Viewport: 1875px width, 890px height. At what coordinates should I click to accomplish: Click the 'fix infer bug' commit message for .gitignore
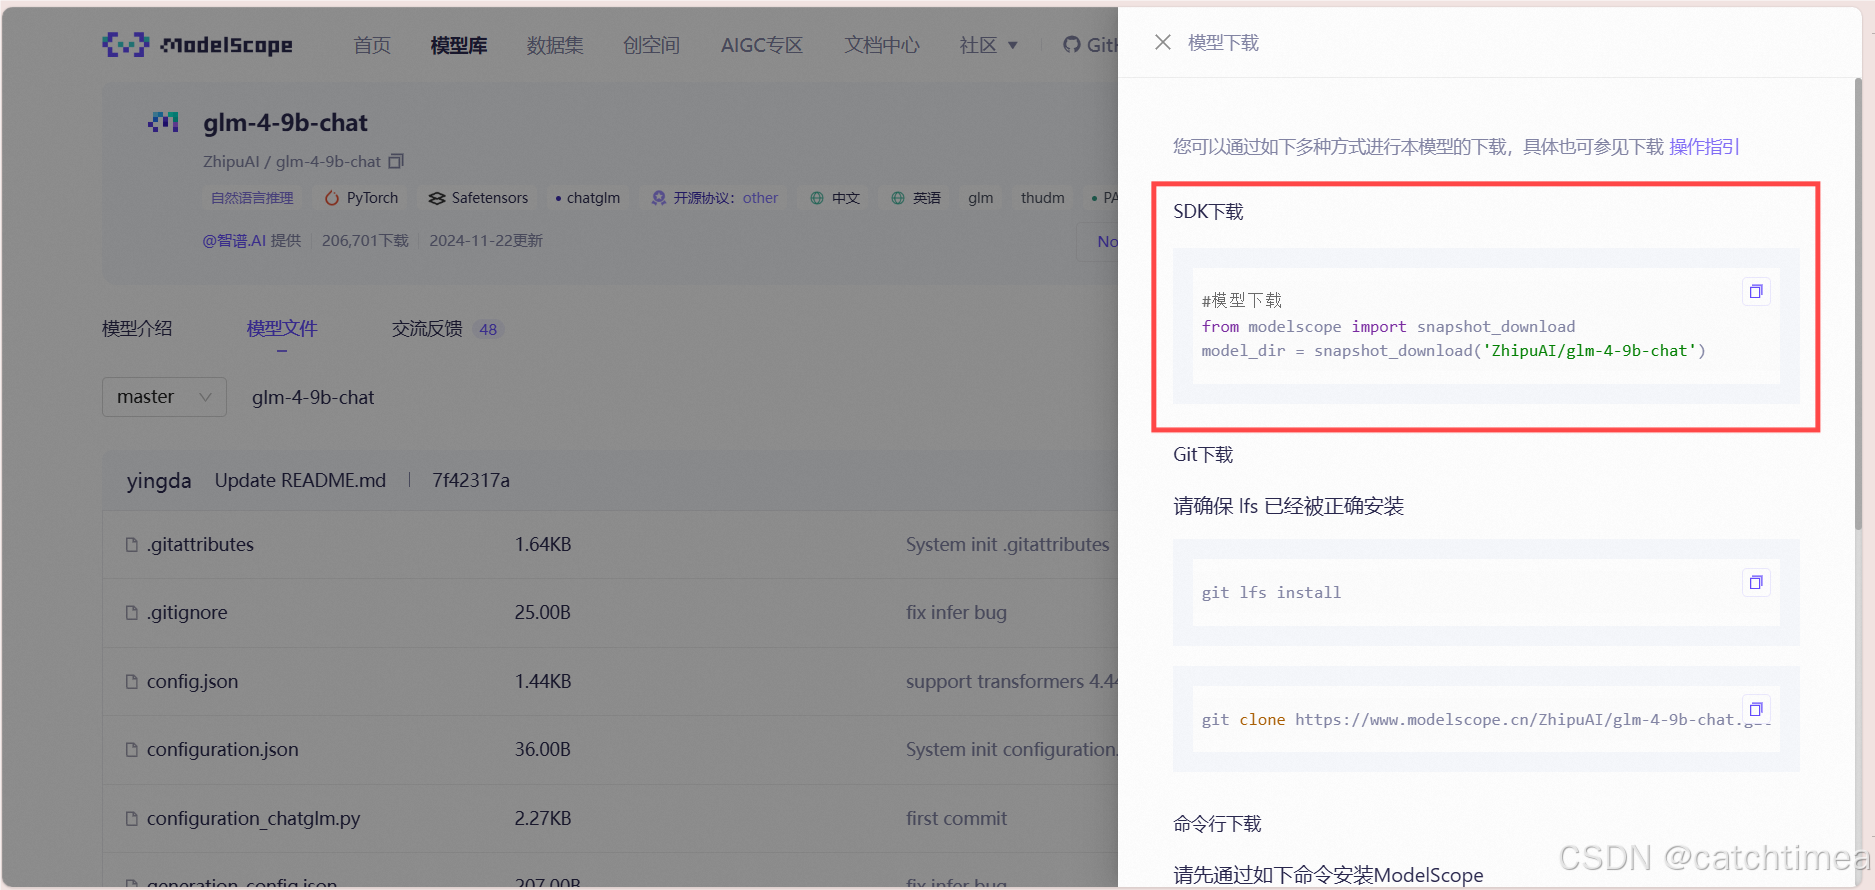tap(956, 613)
